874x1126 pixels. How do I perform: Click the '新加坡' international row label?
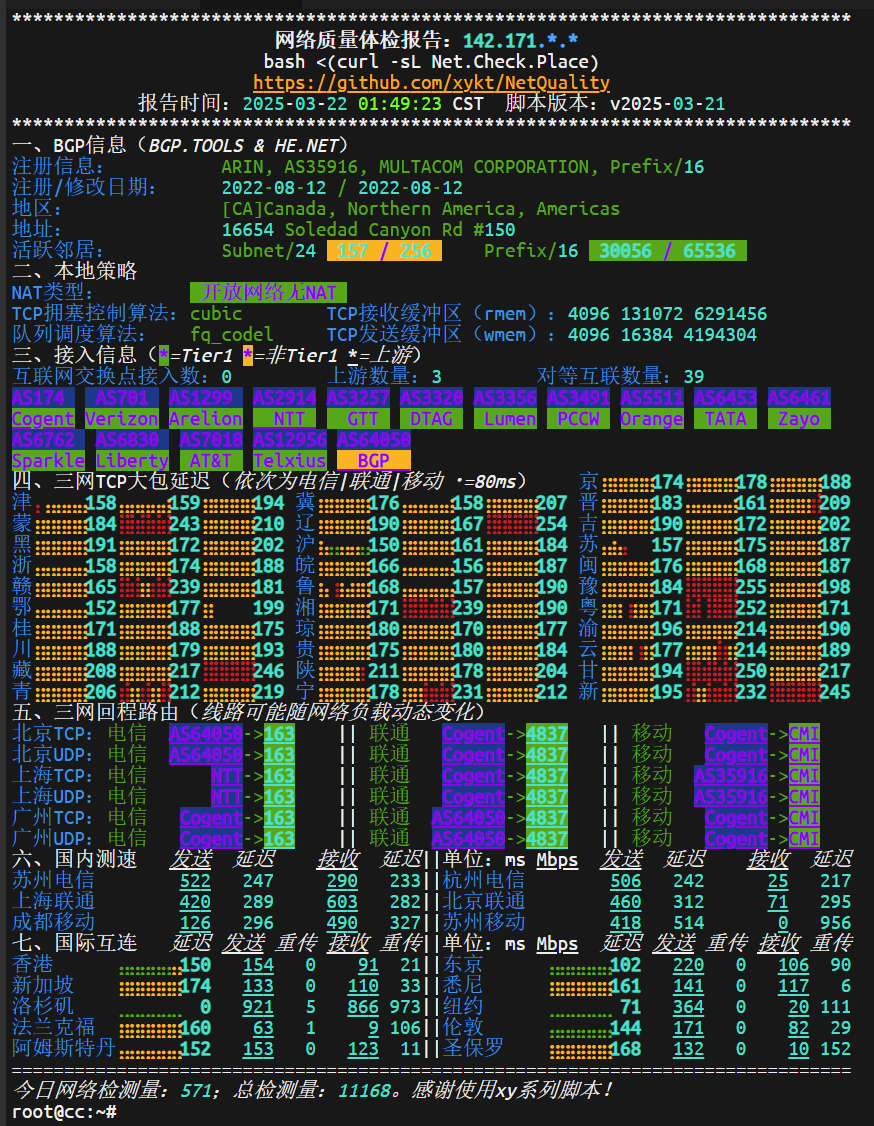click(43, 985)
